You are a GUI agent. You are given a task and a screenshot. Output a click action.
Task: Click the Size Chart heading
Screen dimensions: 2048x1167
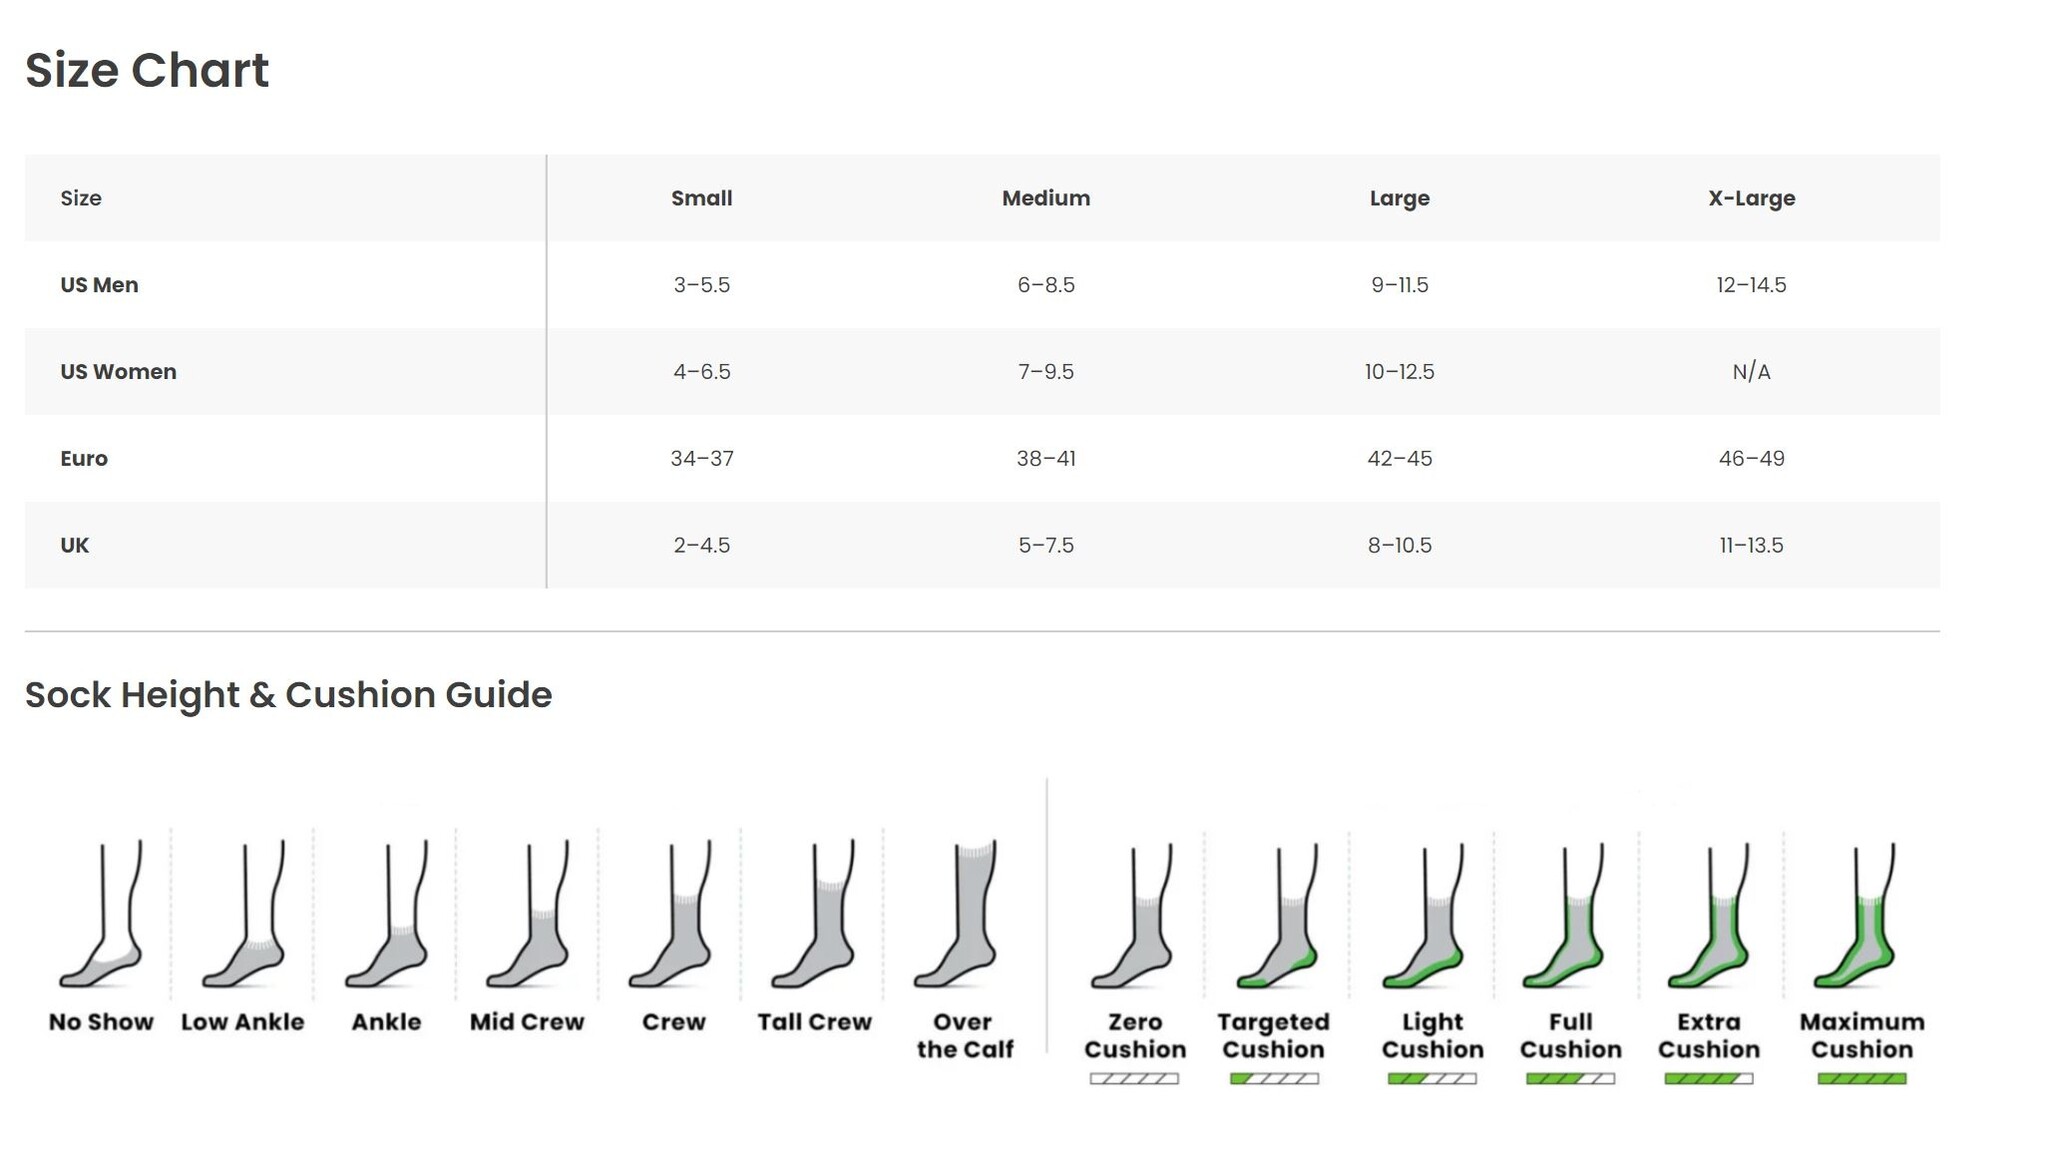pos(147,70)
